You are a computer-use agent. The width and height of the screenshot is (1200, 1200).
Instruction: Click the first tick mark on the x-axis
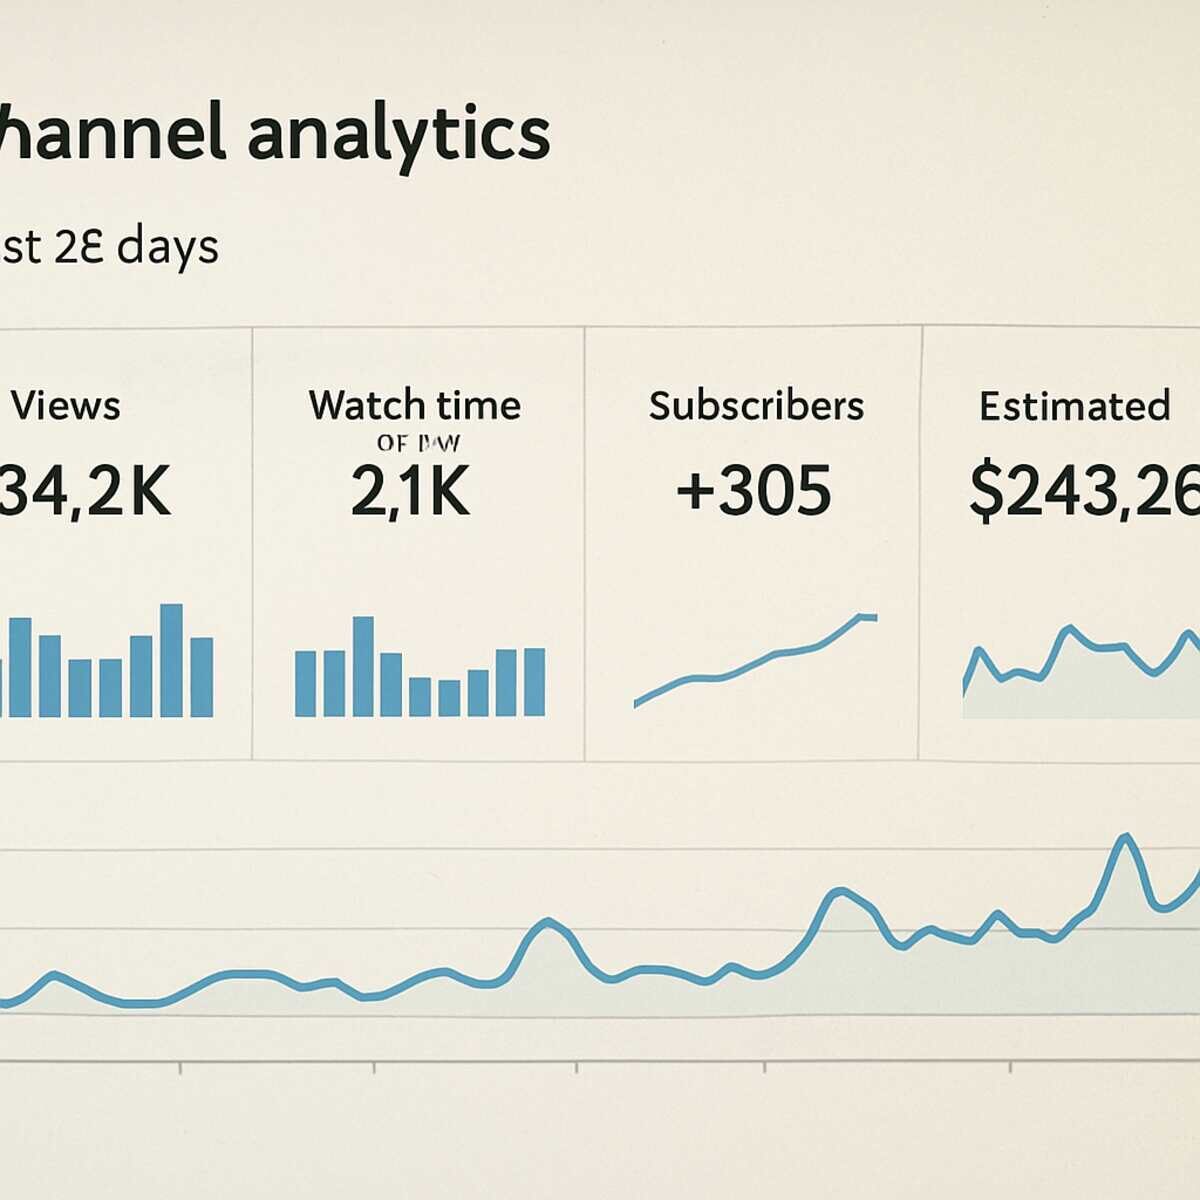[180, 1068]
